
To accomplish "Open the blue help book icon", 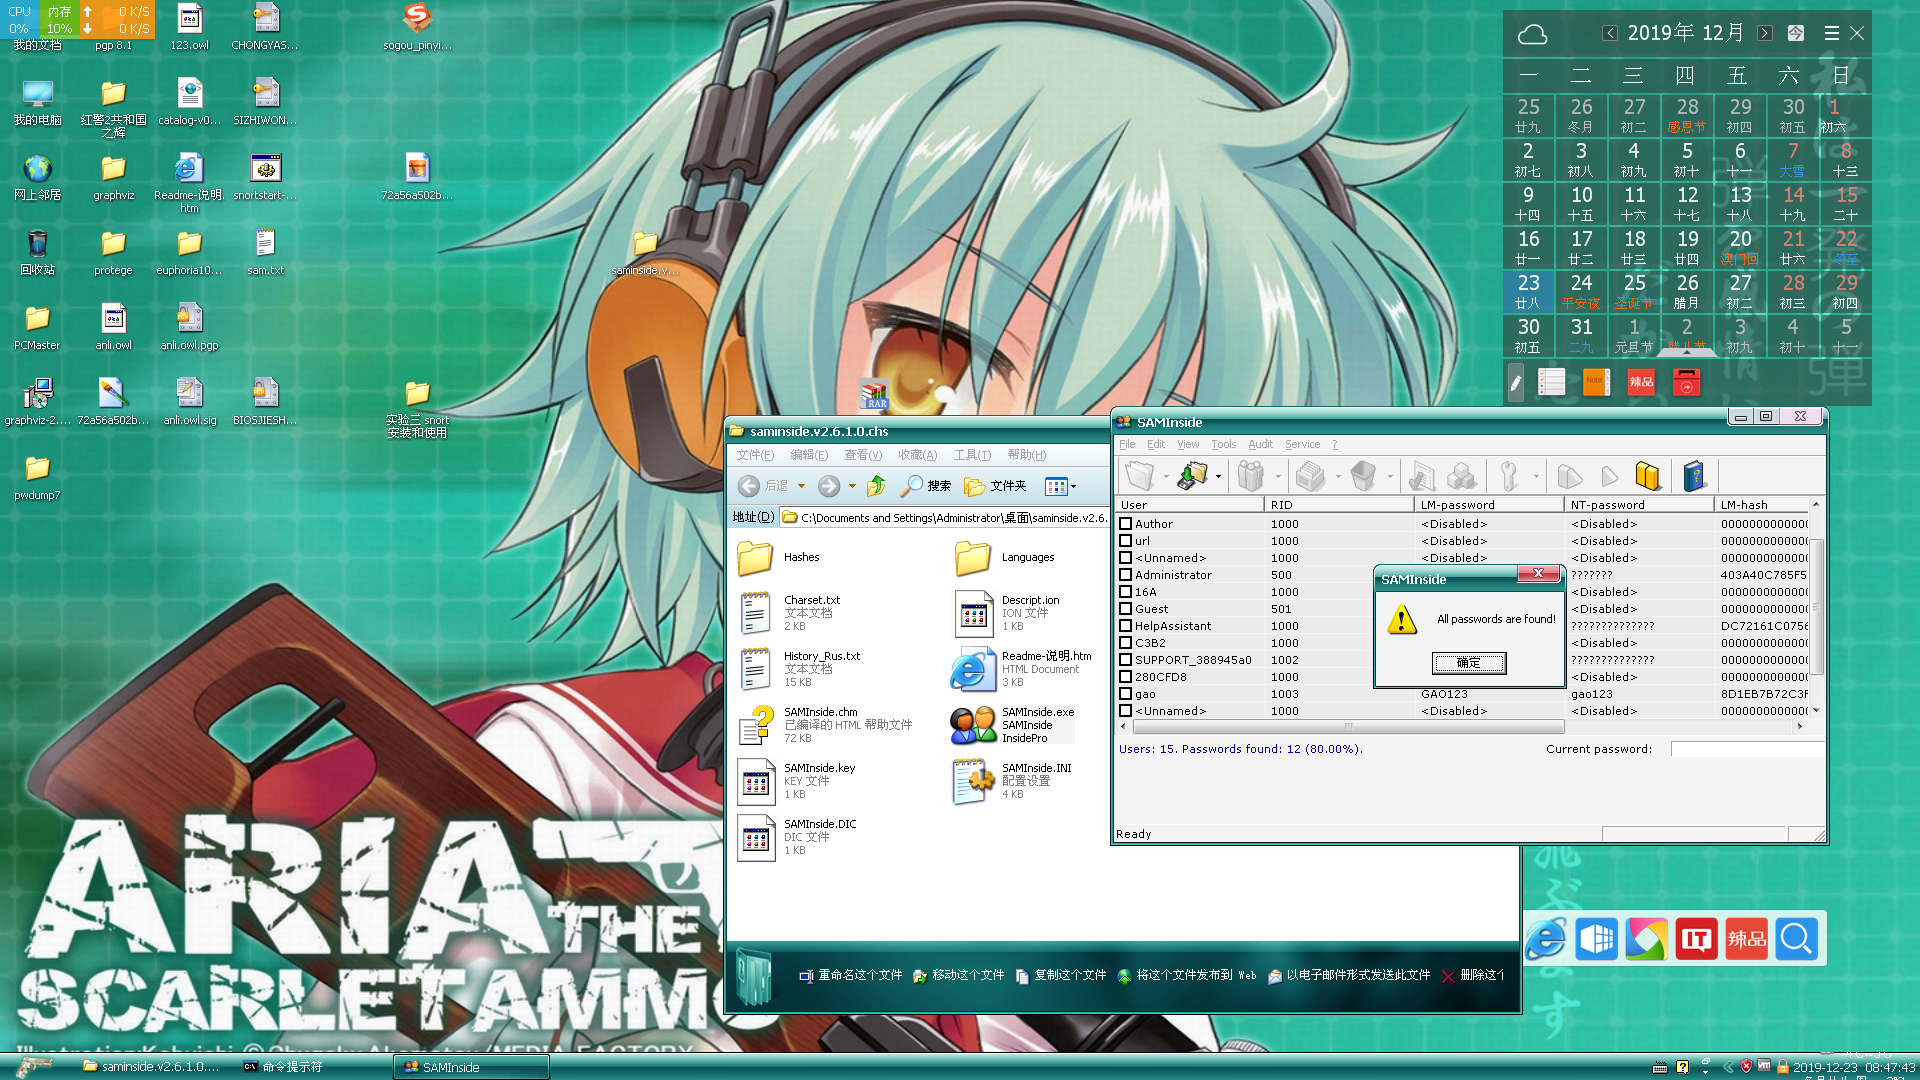I will pos(1694,477).
